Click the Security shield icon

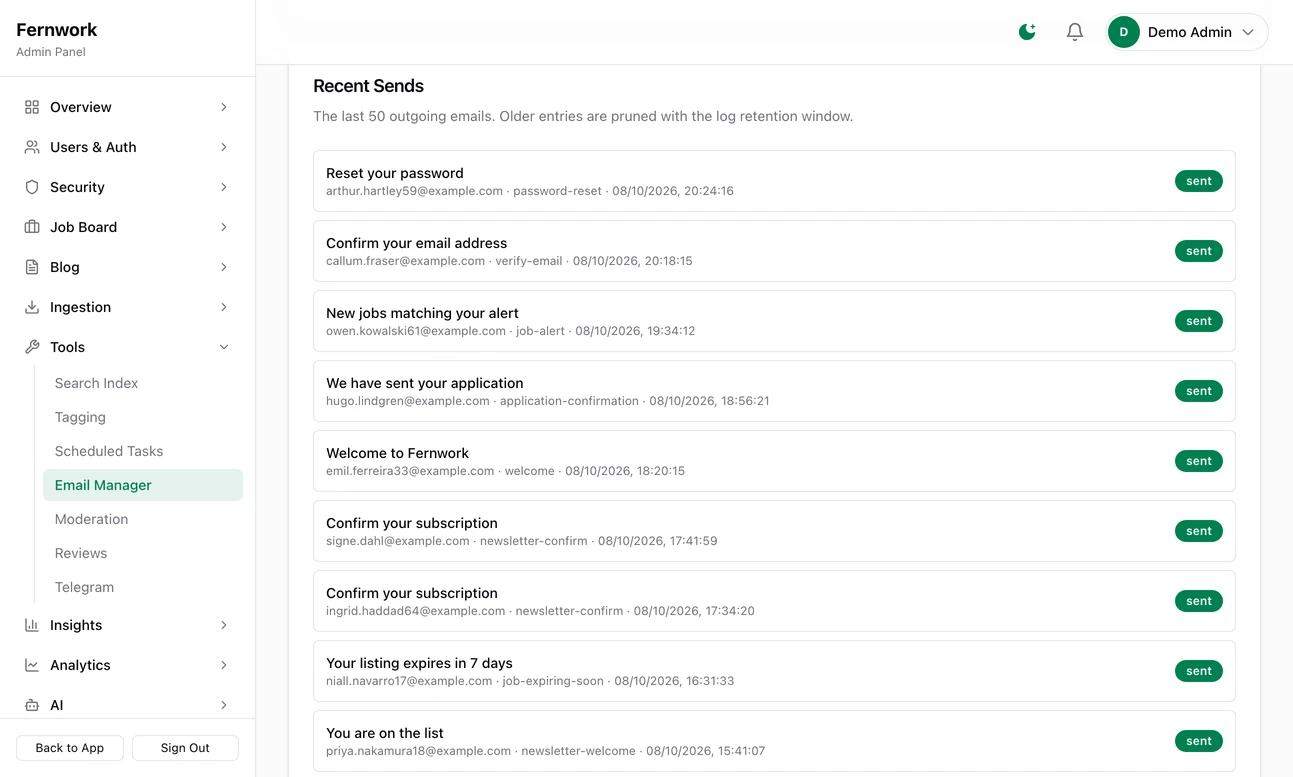tap(32, 187)
